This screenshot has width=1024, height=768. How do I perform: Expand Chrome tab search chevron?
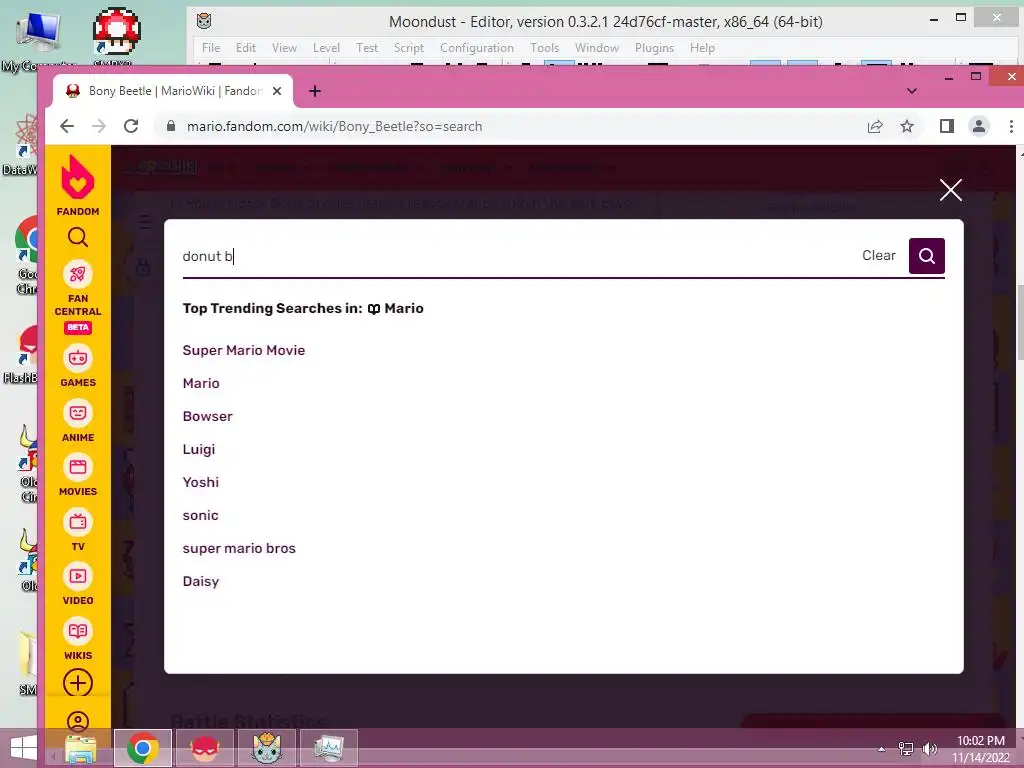click(912, 91)
